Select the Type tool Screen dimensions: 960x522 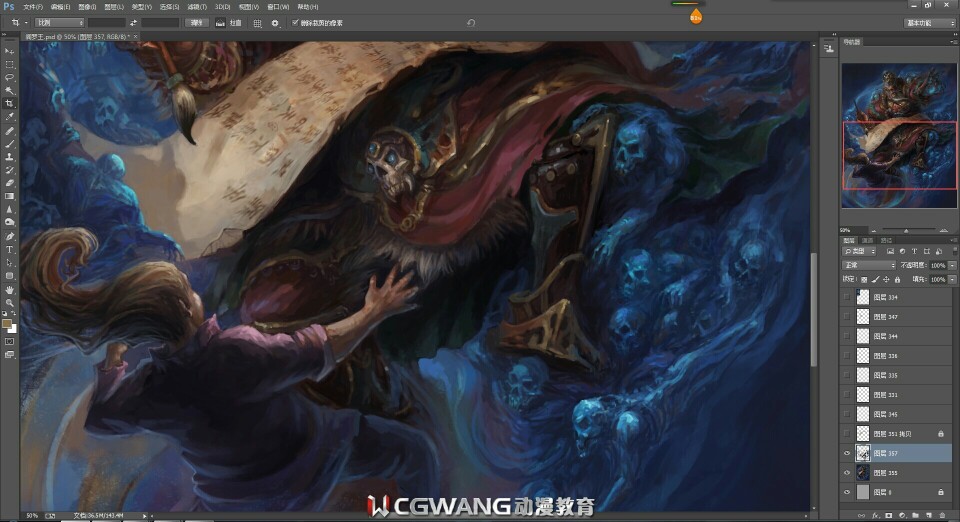click(9, 250)
